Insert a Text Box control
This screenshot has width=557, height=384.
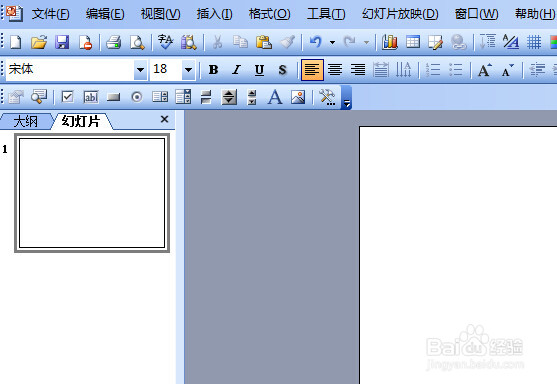pos(91,97)
